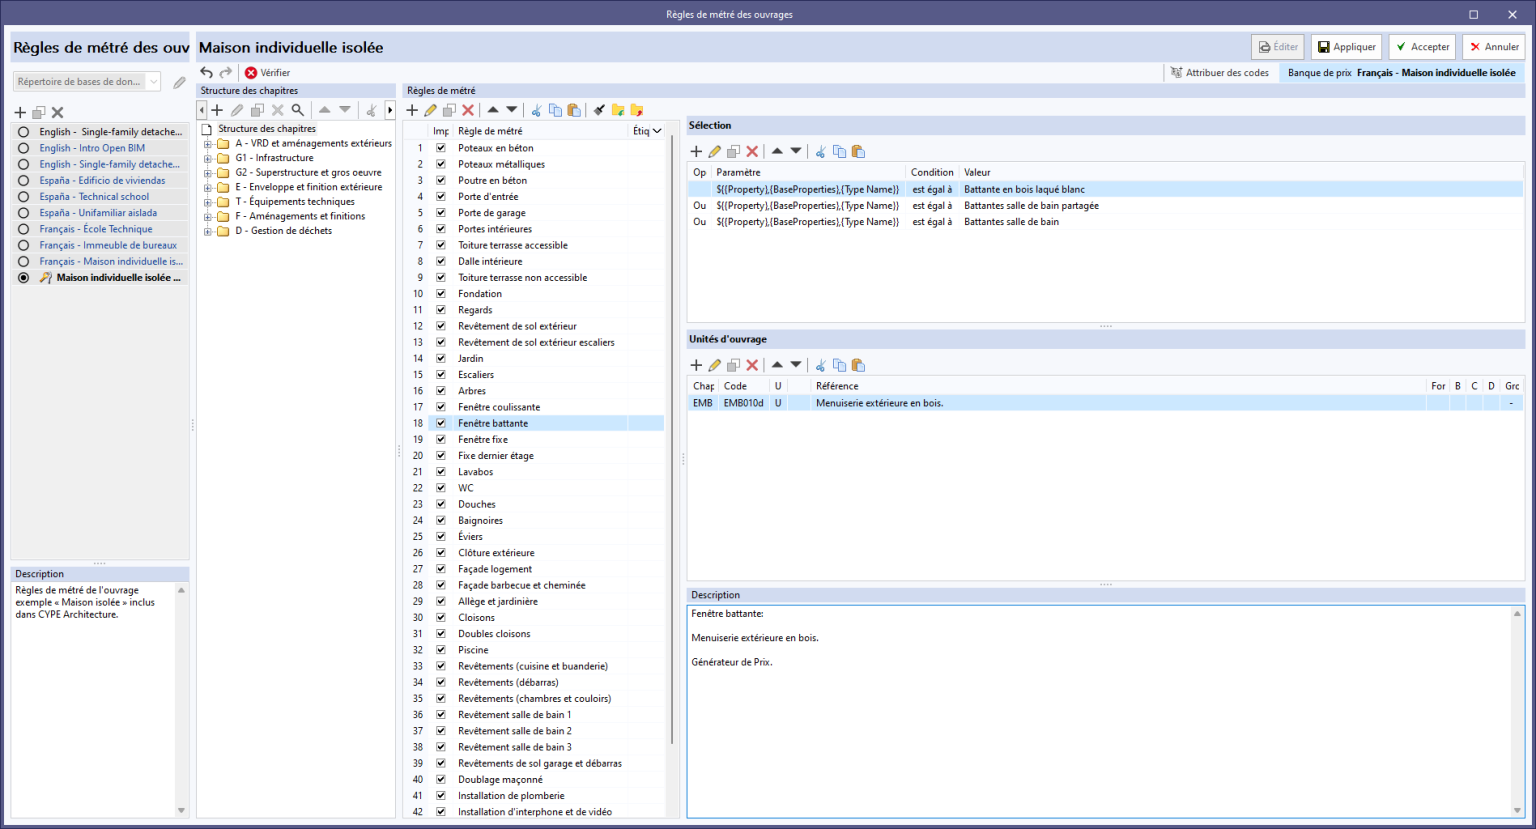Expand the G1 - Infrastructure chapter
Image resolution: width=1536 pixels, height=829 pixels.
(x=208, y=158)
